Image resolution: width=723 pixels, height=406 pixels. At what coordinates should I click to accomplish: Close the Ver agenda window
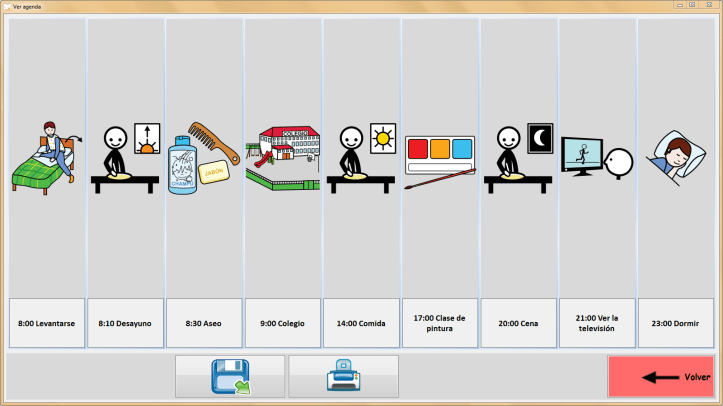coord(709,5)
